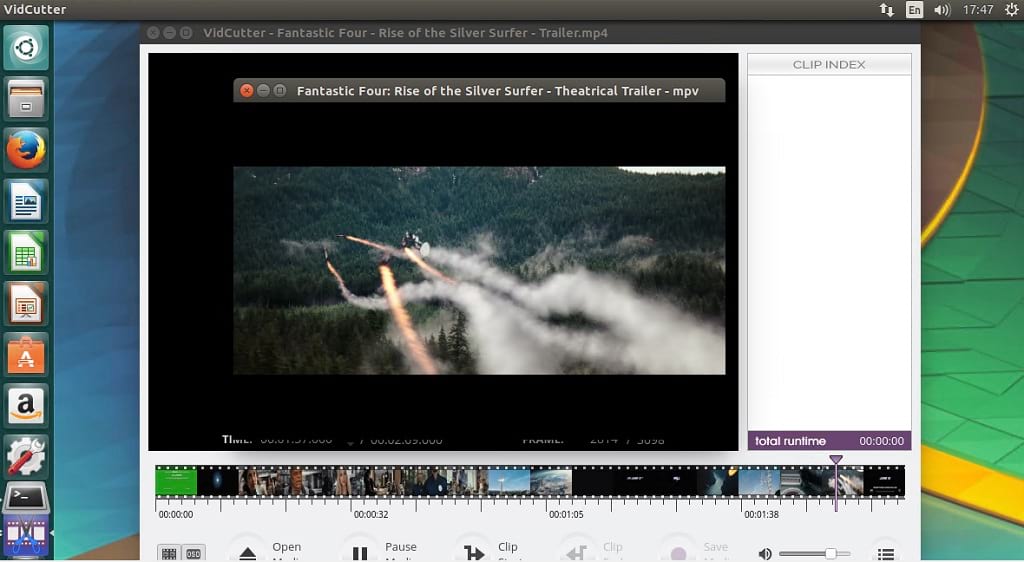Click the timeline playhead marker
The height and width of the screenshot is (562, 1024).
pyautogui.click(x=836, y=460)
